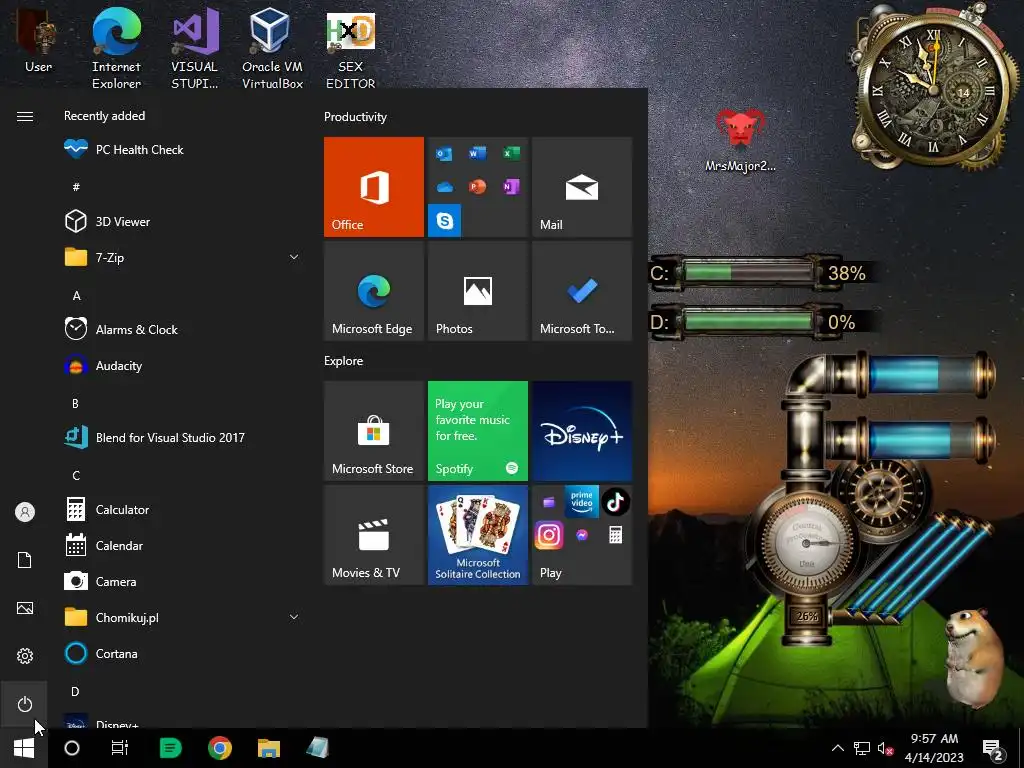Image resolution: width=1024 pixels, height=768 pixels.
Task: Click the letter A section header
Action: pos(76,296)
